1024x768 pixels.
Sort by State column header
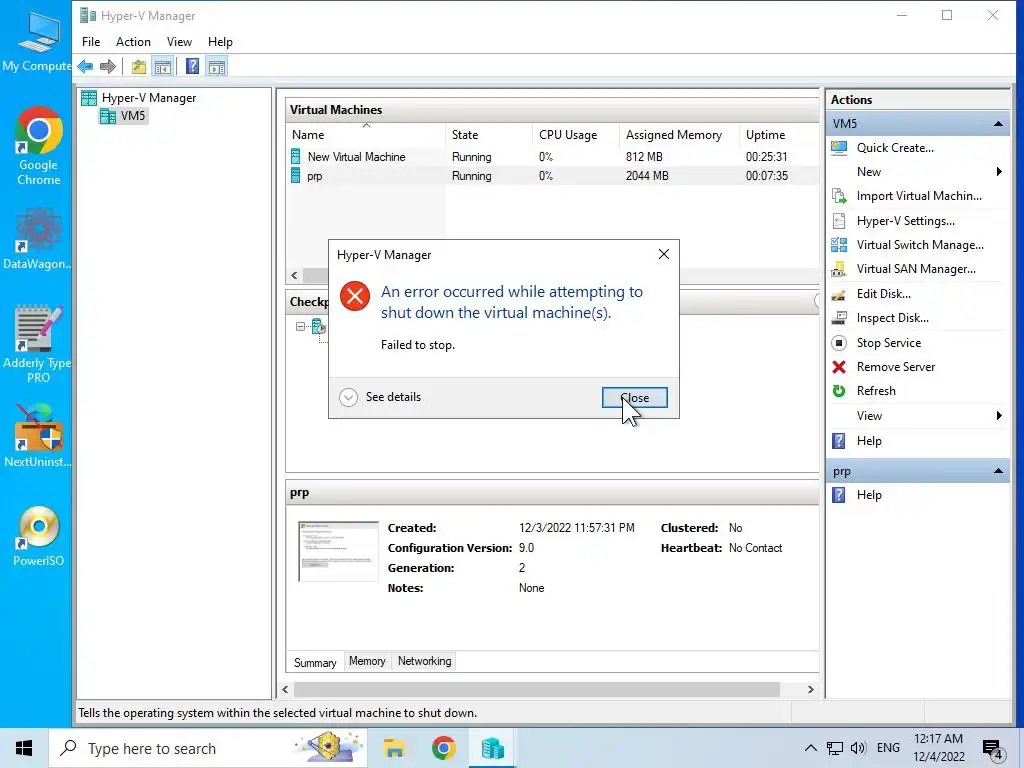488,135
